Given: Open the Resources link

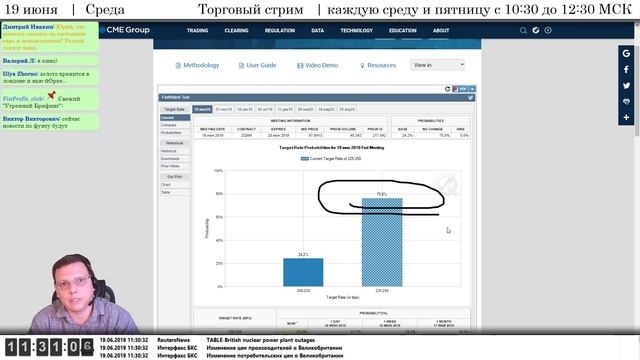Looking at the screenshot, I should click(378, 65).
